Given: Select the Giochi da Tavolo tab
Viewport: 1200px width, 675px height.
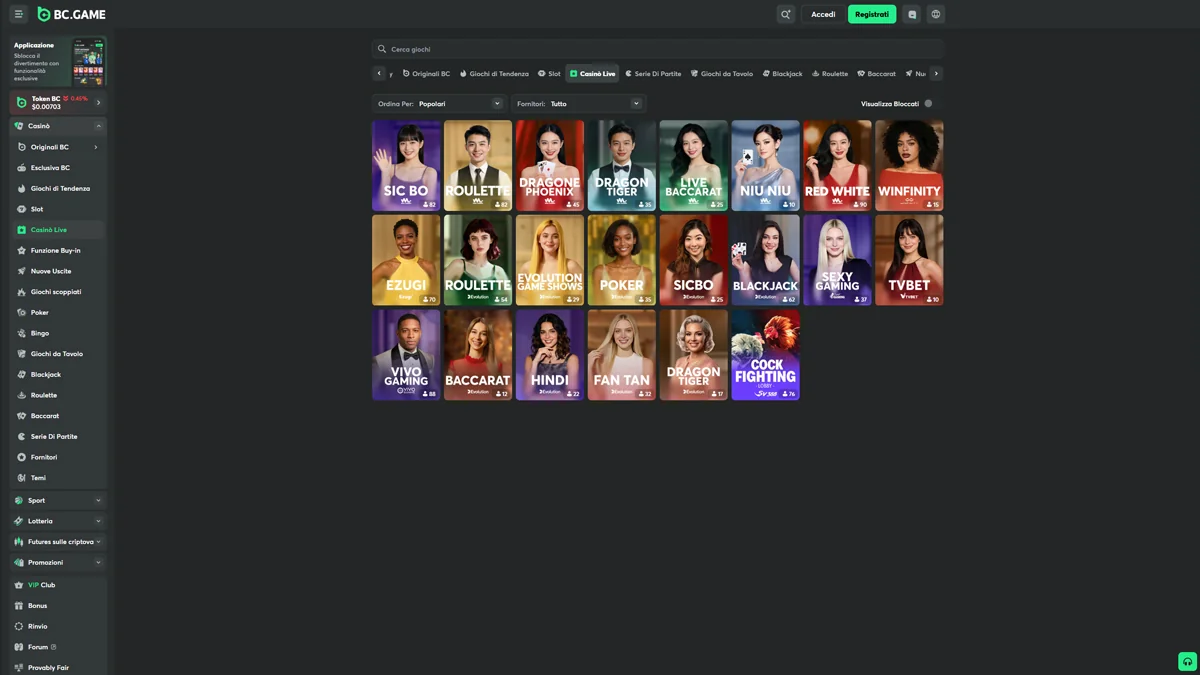Looking at the screenshot, I should pos(722,73).
